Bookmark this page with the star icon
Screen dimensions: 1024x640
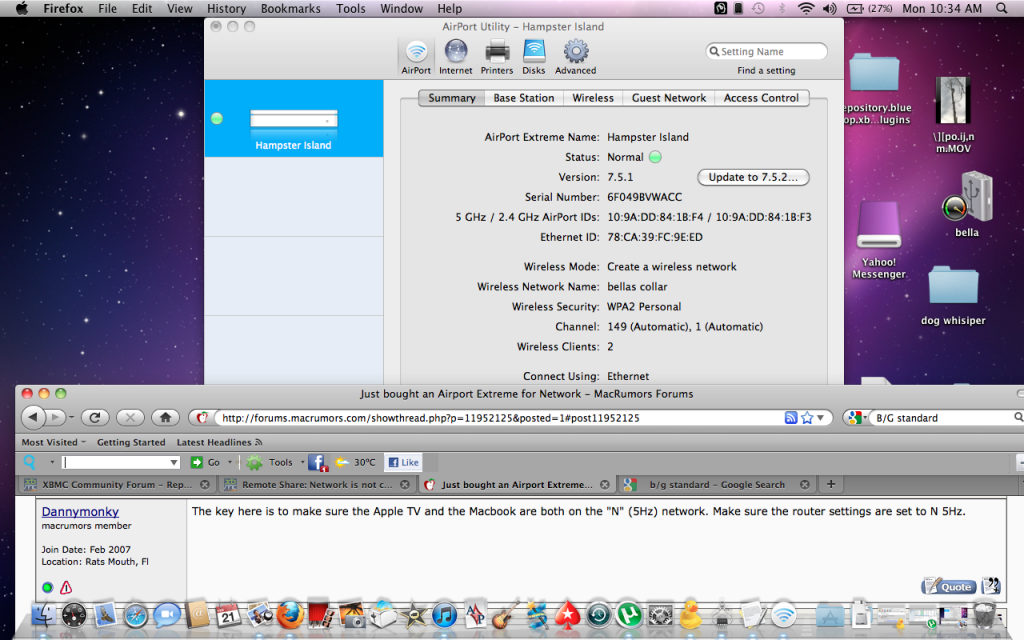(x=807, y=418)
